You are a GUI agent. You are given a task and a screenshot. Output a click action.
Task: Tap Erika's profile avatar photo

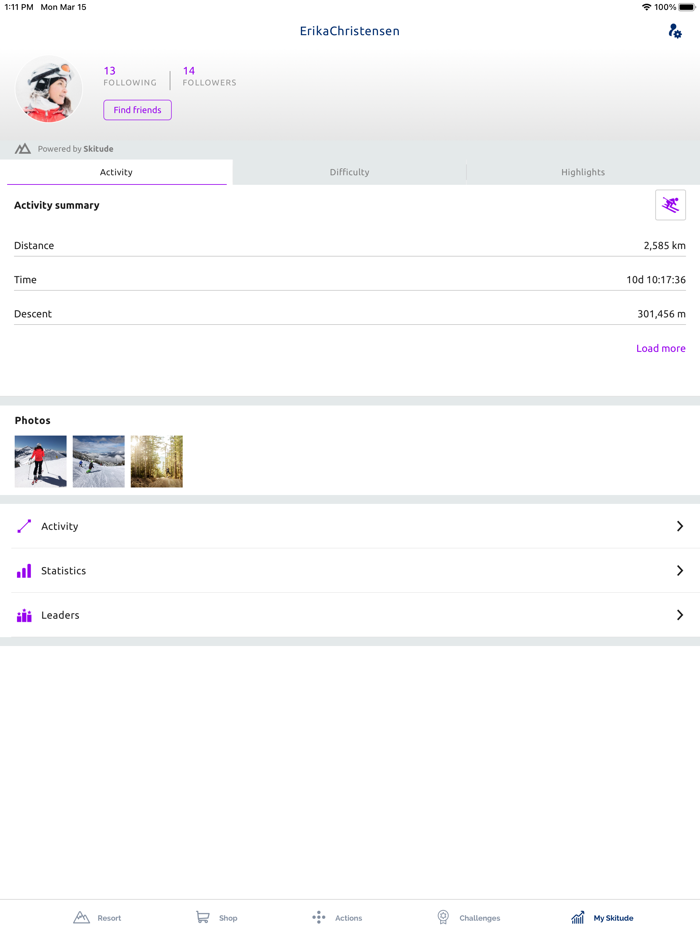[x=48, y=89]
